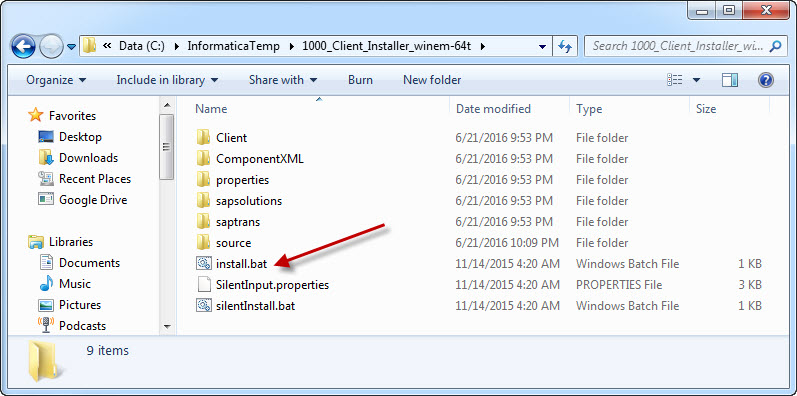Open Recent Places in navigation pane

[95, 179]
